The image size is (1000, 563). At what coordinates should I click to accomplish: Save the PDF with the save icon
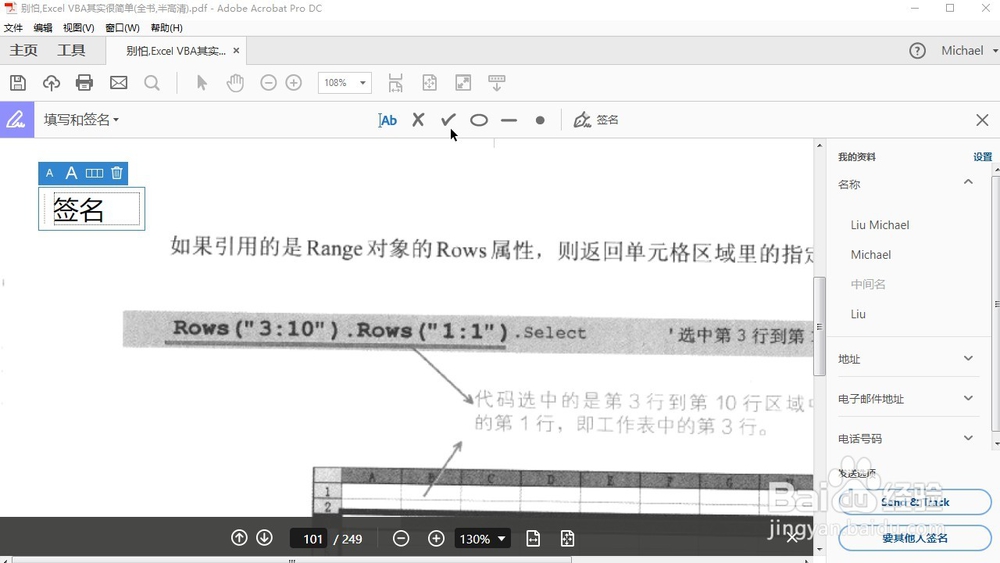(18, 83)
